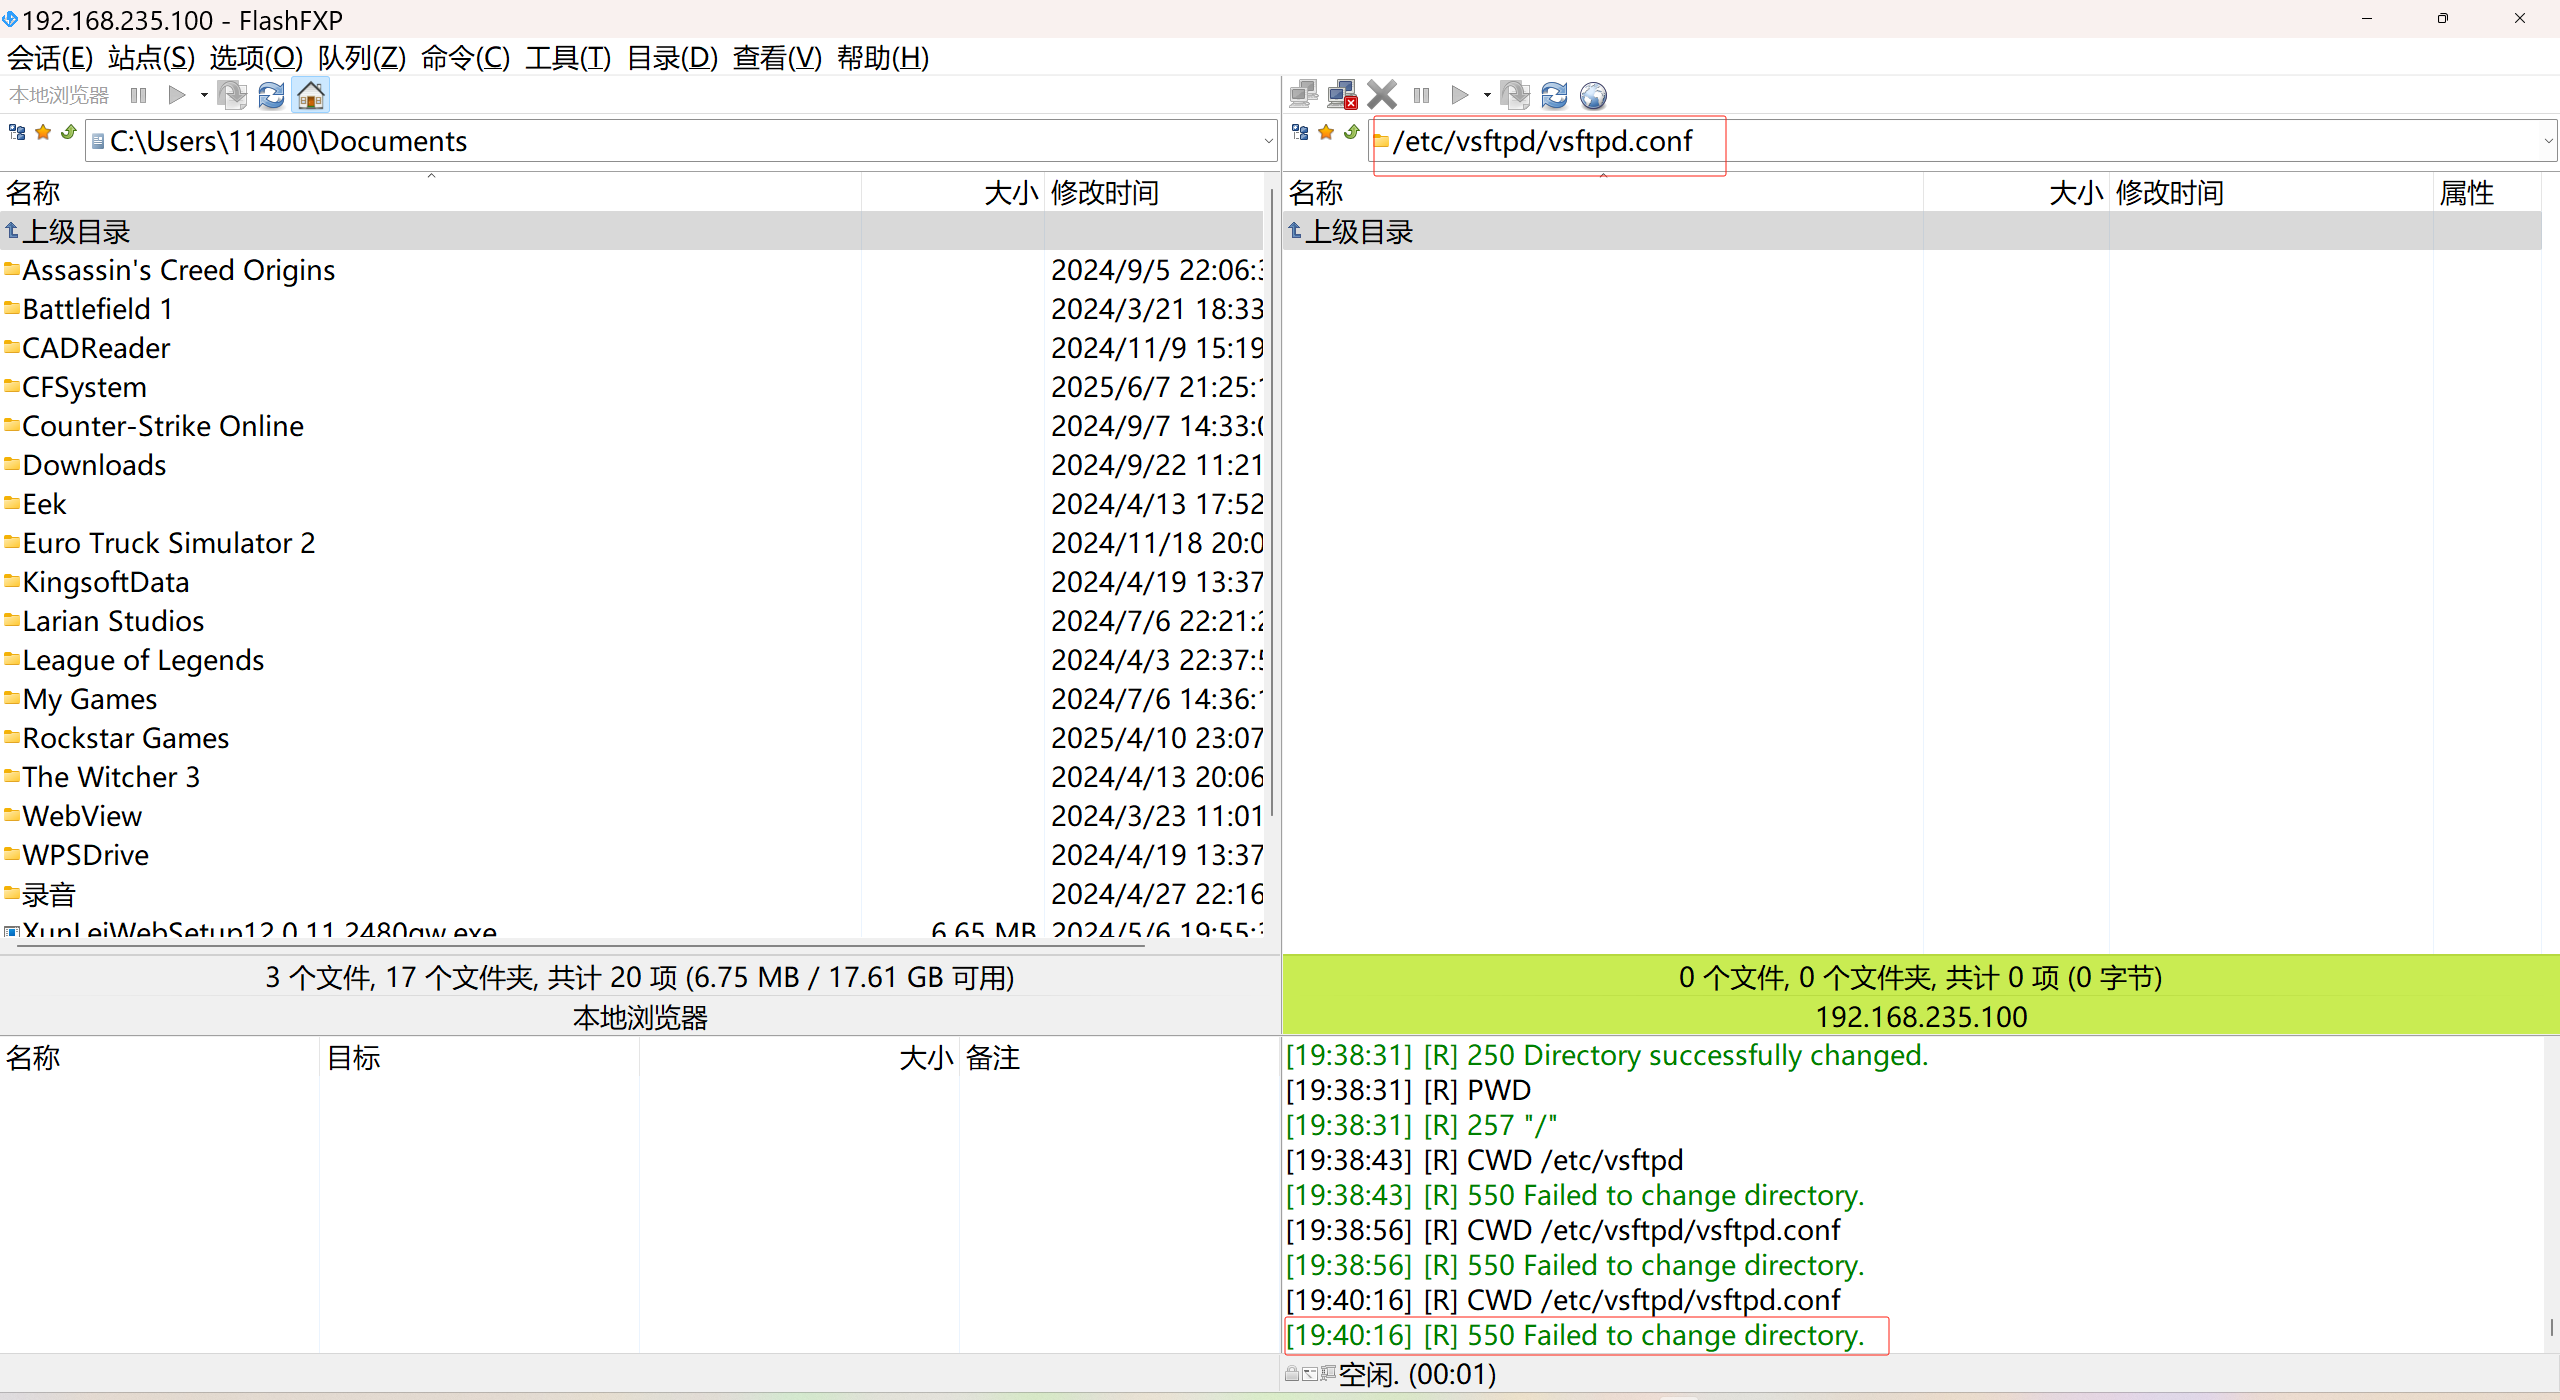Screen dimensions: 2560x1400
Task: Expand the remote path history dropdown
Action: (x=2548, y=141)
